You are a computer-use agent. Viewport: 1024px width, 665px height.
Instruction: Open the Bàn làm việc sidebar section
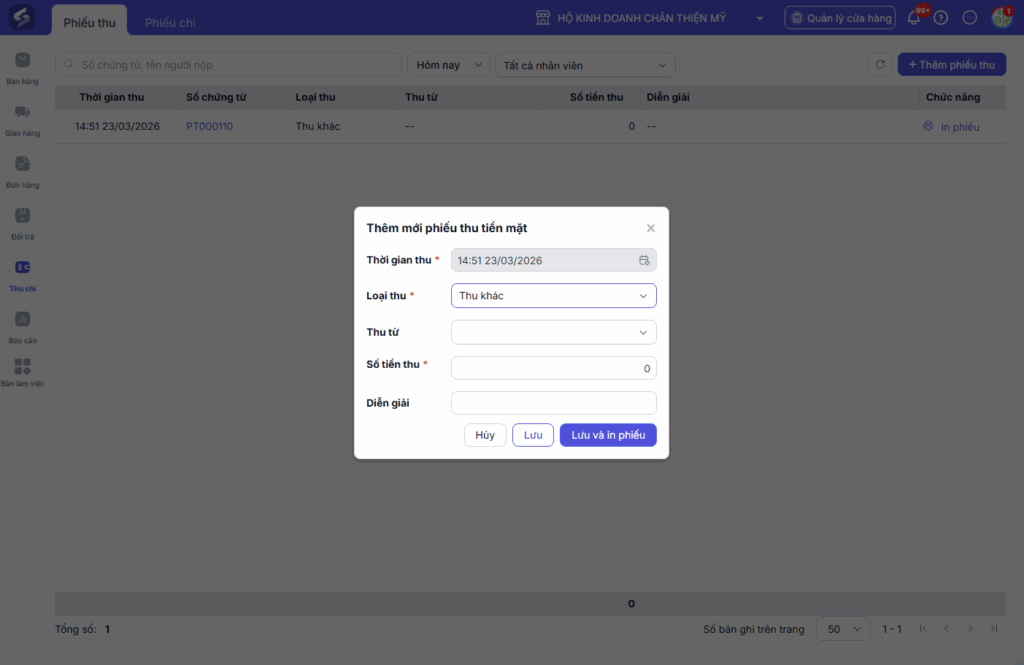tap(22, 372)
